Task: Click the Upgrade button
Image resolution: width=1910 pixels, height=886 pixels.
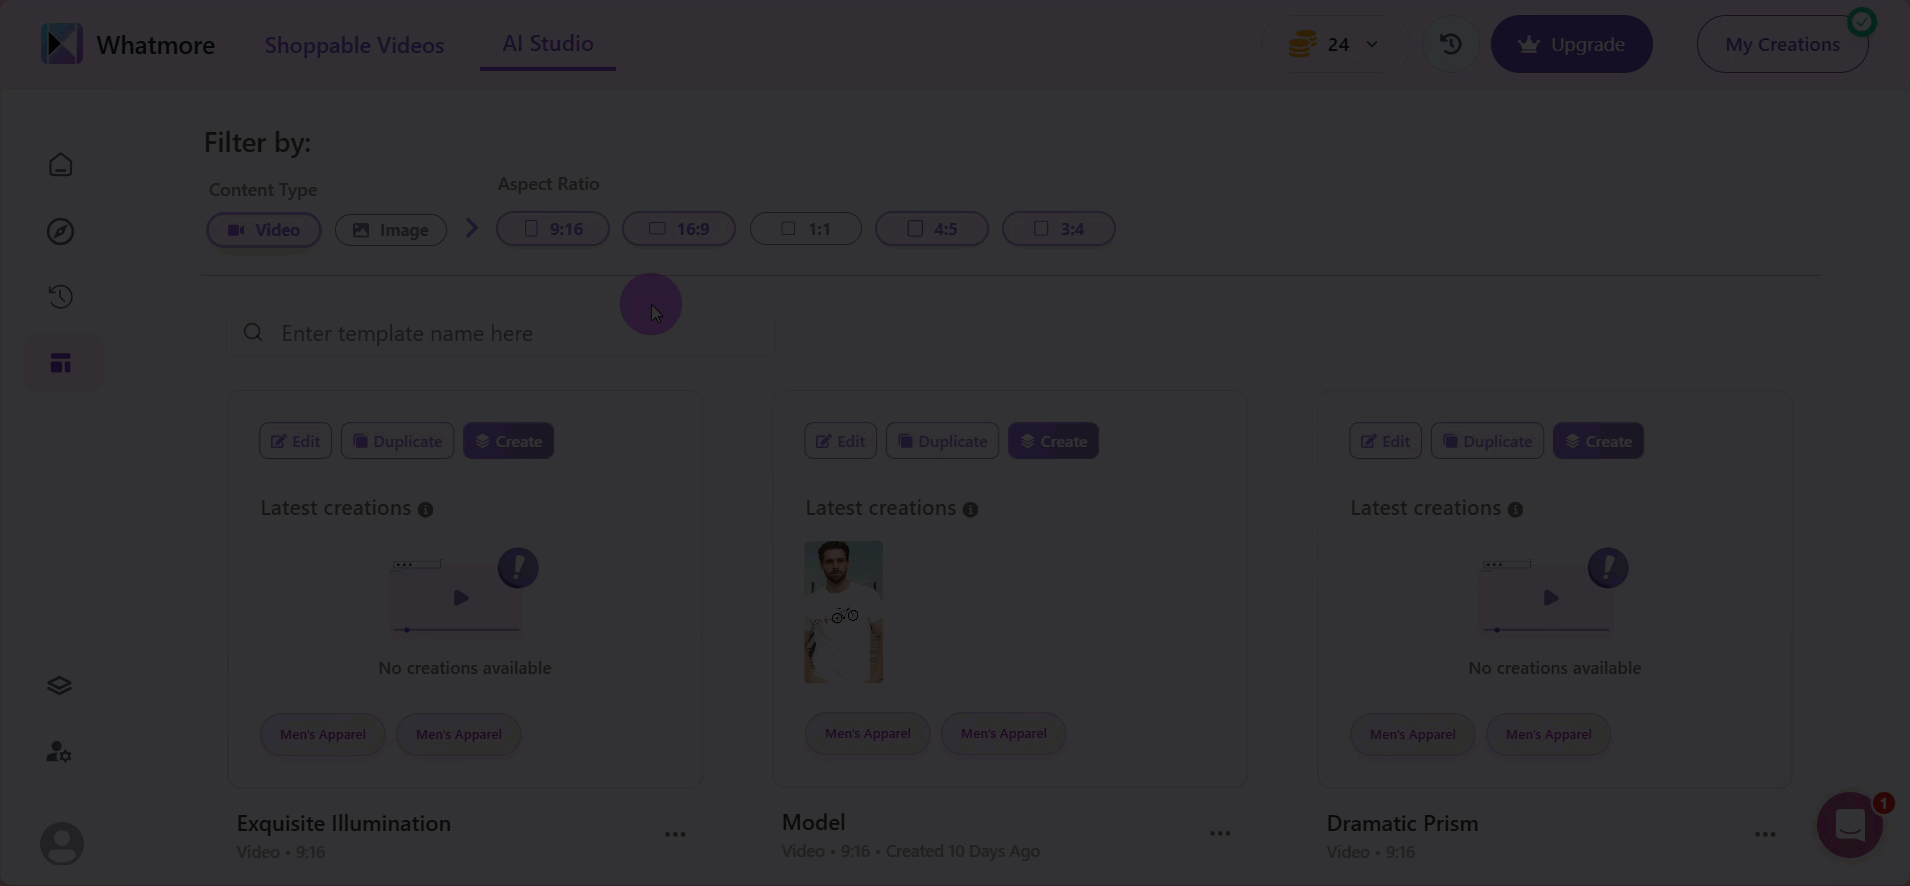Action: coord(1572,44)
